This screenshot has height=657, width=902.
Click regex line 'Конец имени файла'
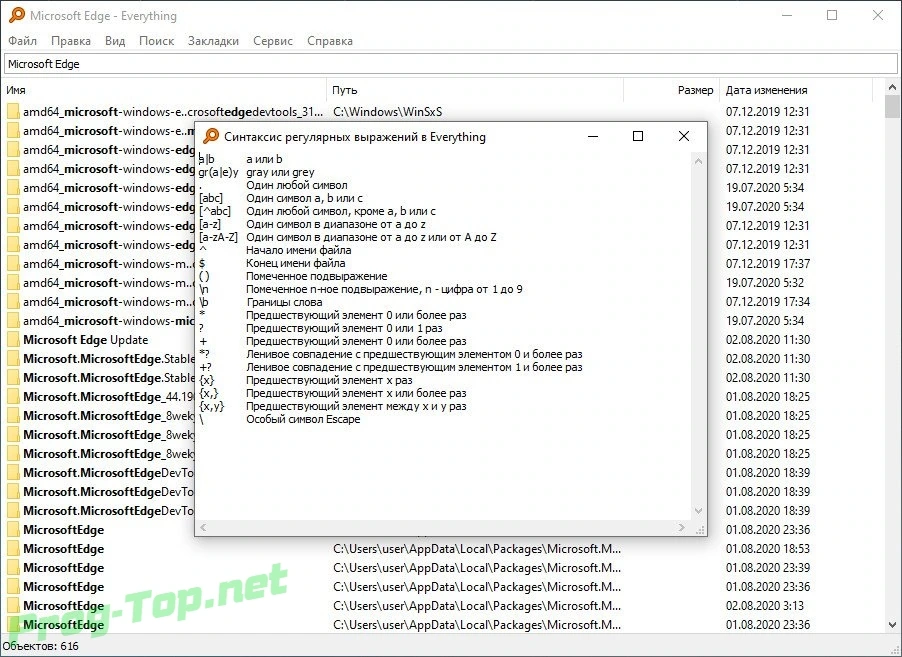(296, 263)
